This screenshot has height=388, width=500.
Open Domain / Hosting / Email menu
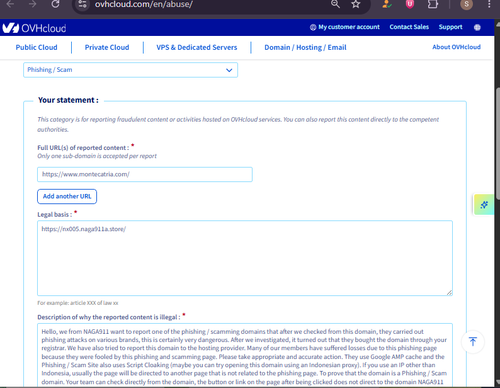(x=305, y=47)
